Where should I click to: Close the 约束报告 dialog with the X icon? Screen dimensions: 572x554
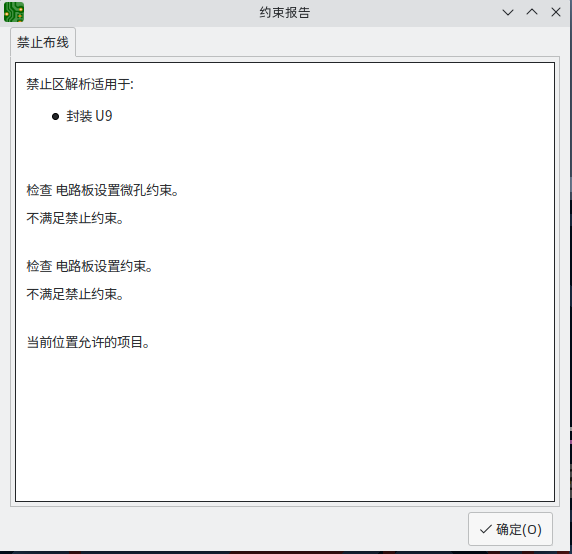coord(556,12)
